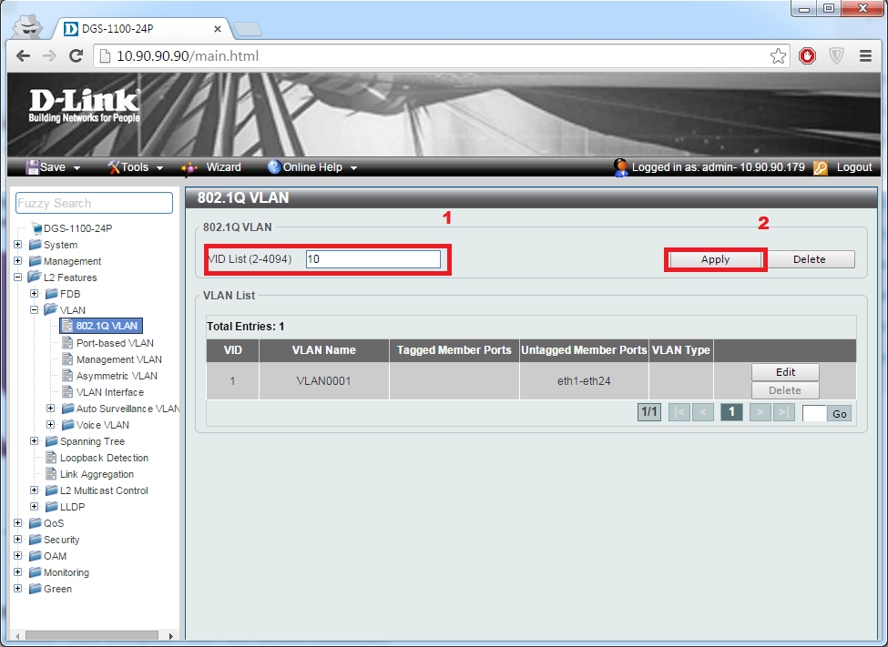888x647 pixels.
Task: Collapse the L2 Features folder
Action: 18,277
